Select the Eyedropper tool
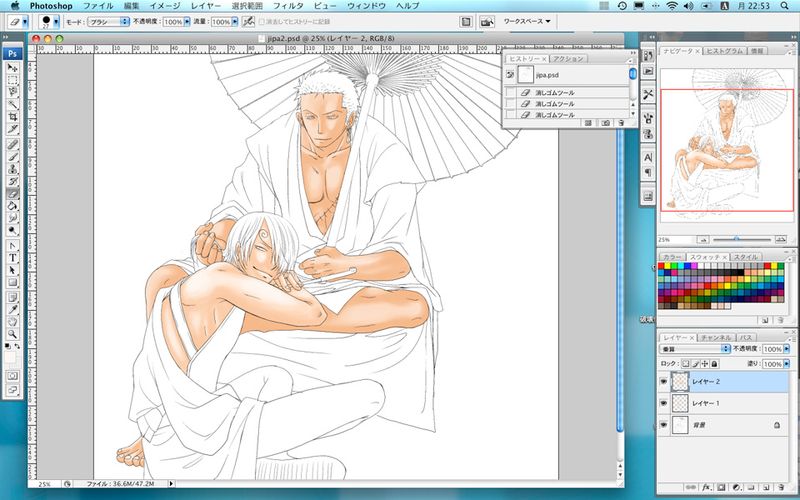The height and width of the screenshot is (500, 800). pos(12,310)
